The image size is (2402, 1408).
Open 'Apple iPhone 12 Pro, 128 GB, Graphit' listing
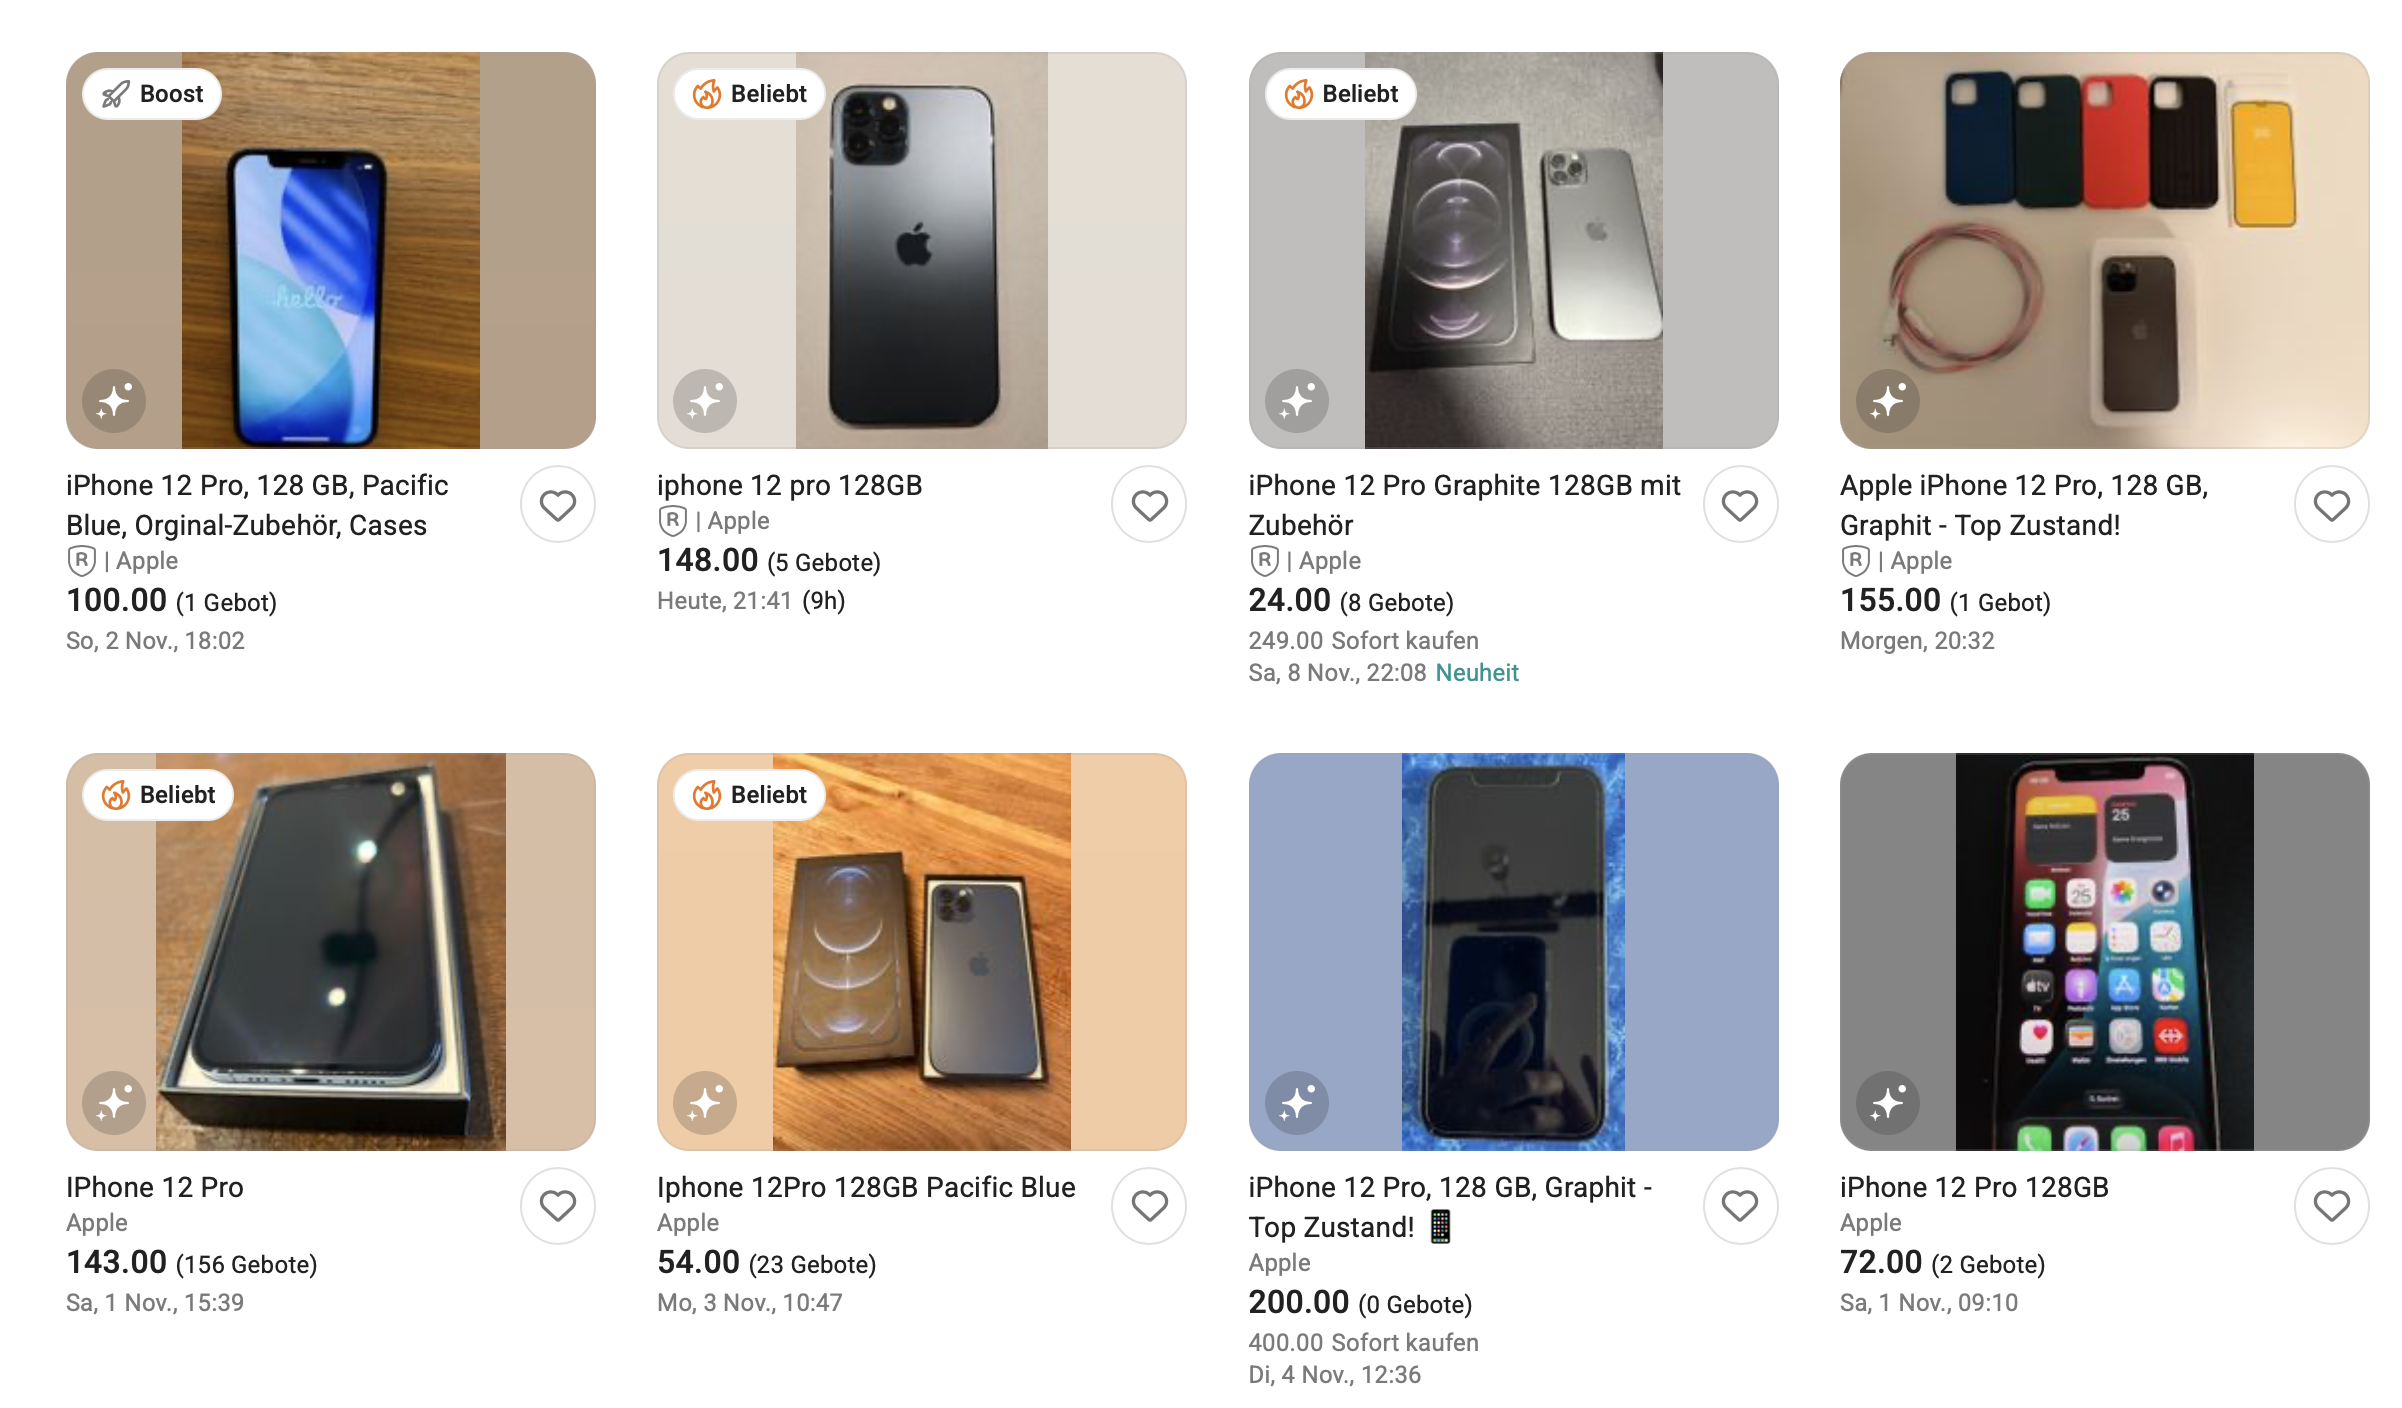[x=2023, y=505]
